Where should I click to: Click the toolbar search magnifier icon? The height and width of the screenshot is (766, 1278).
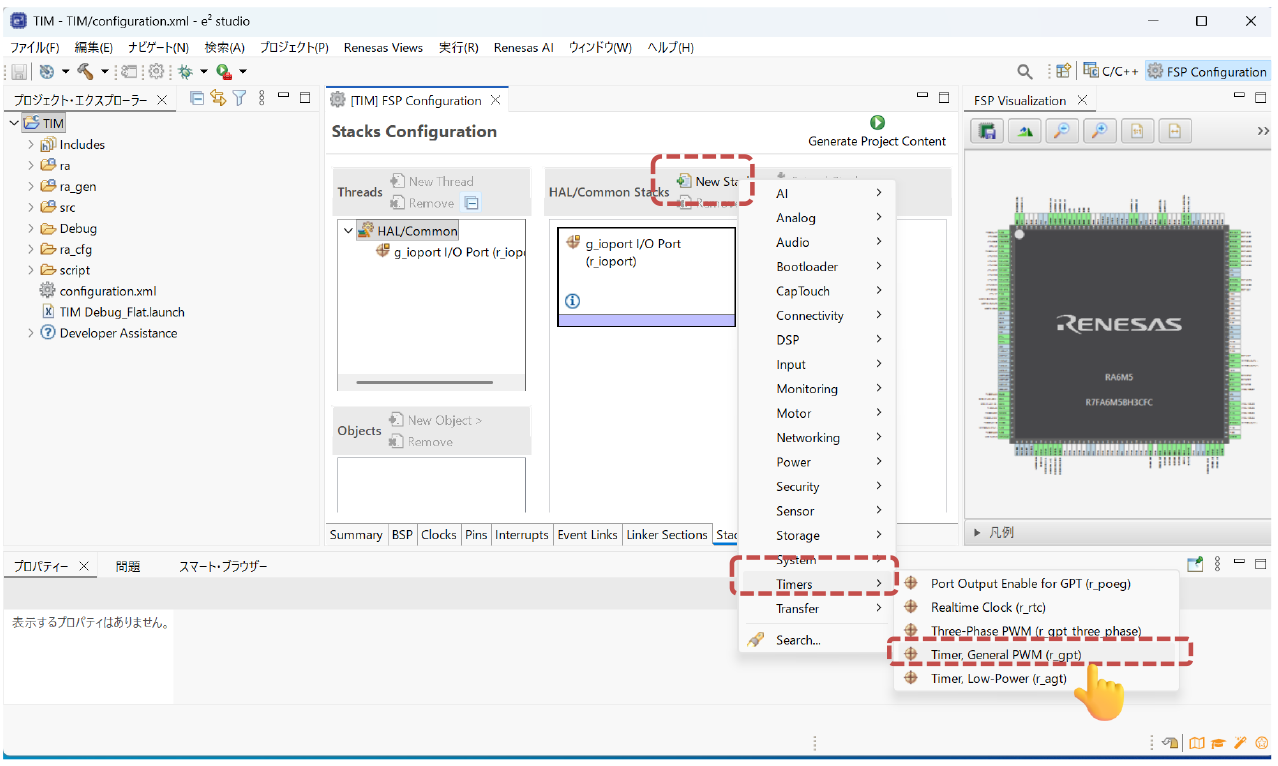[1025, 72]
